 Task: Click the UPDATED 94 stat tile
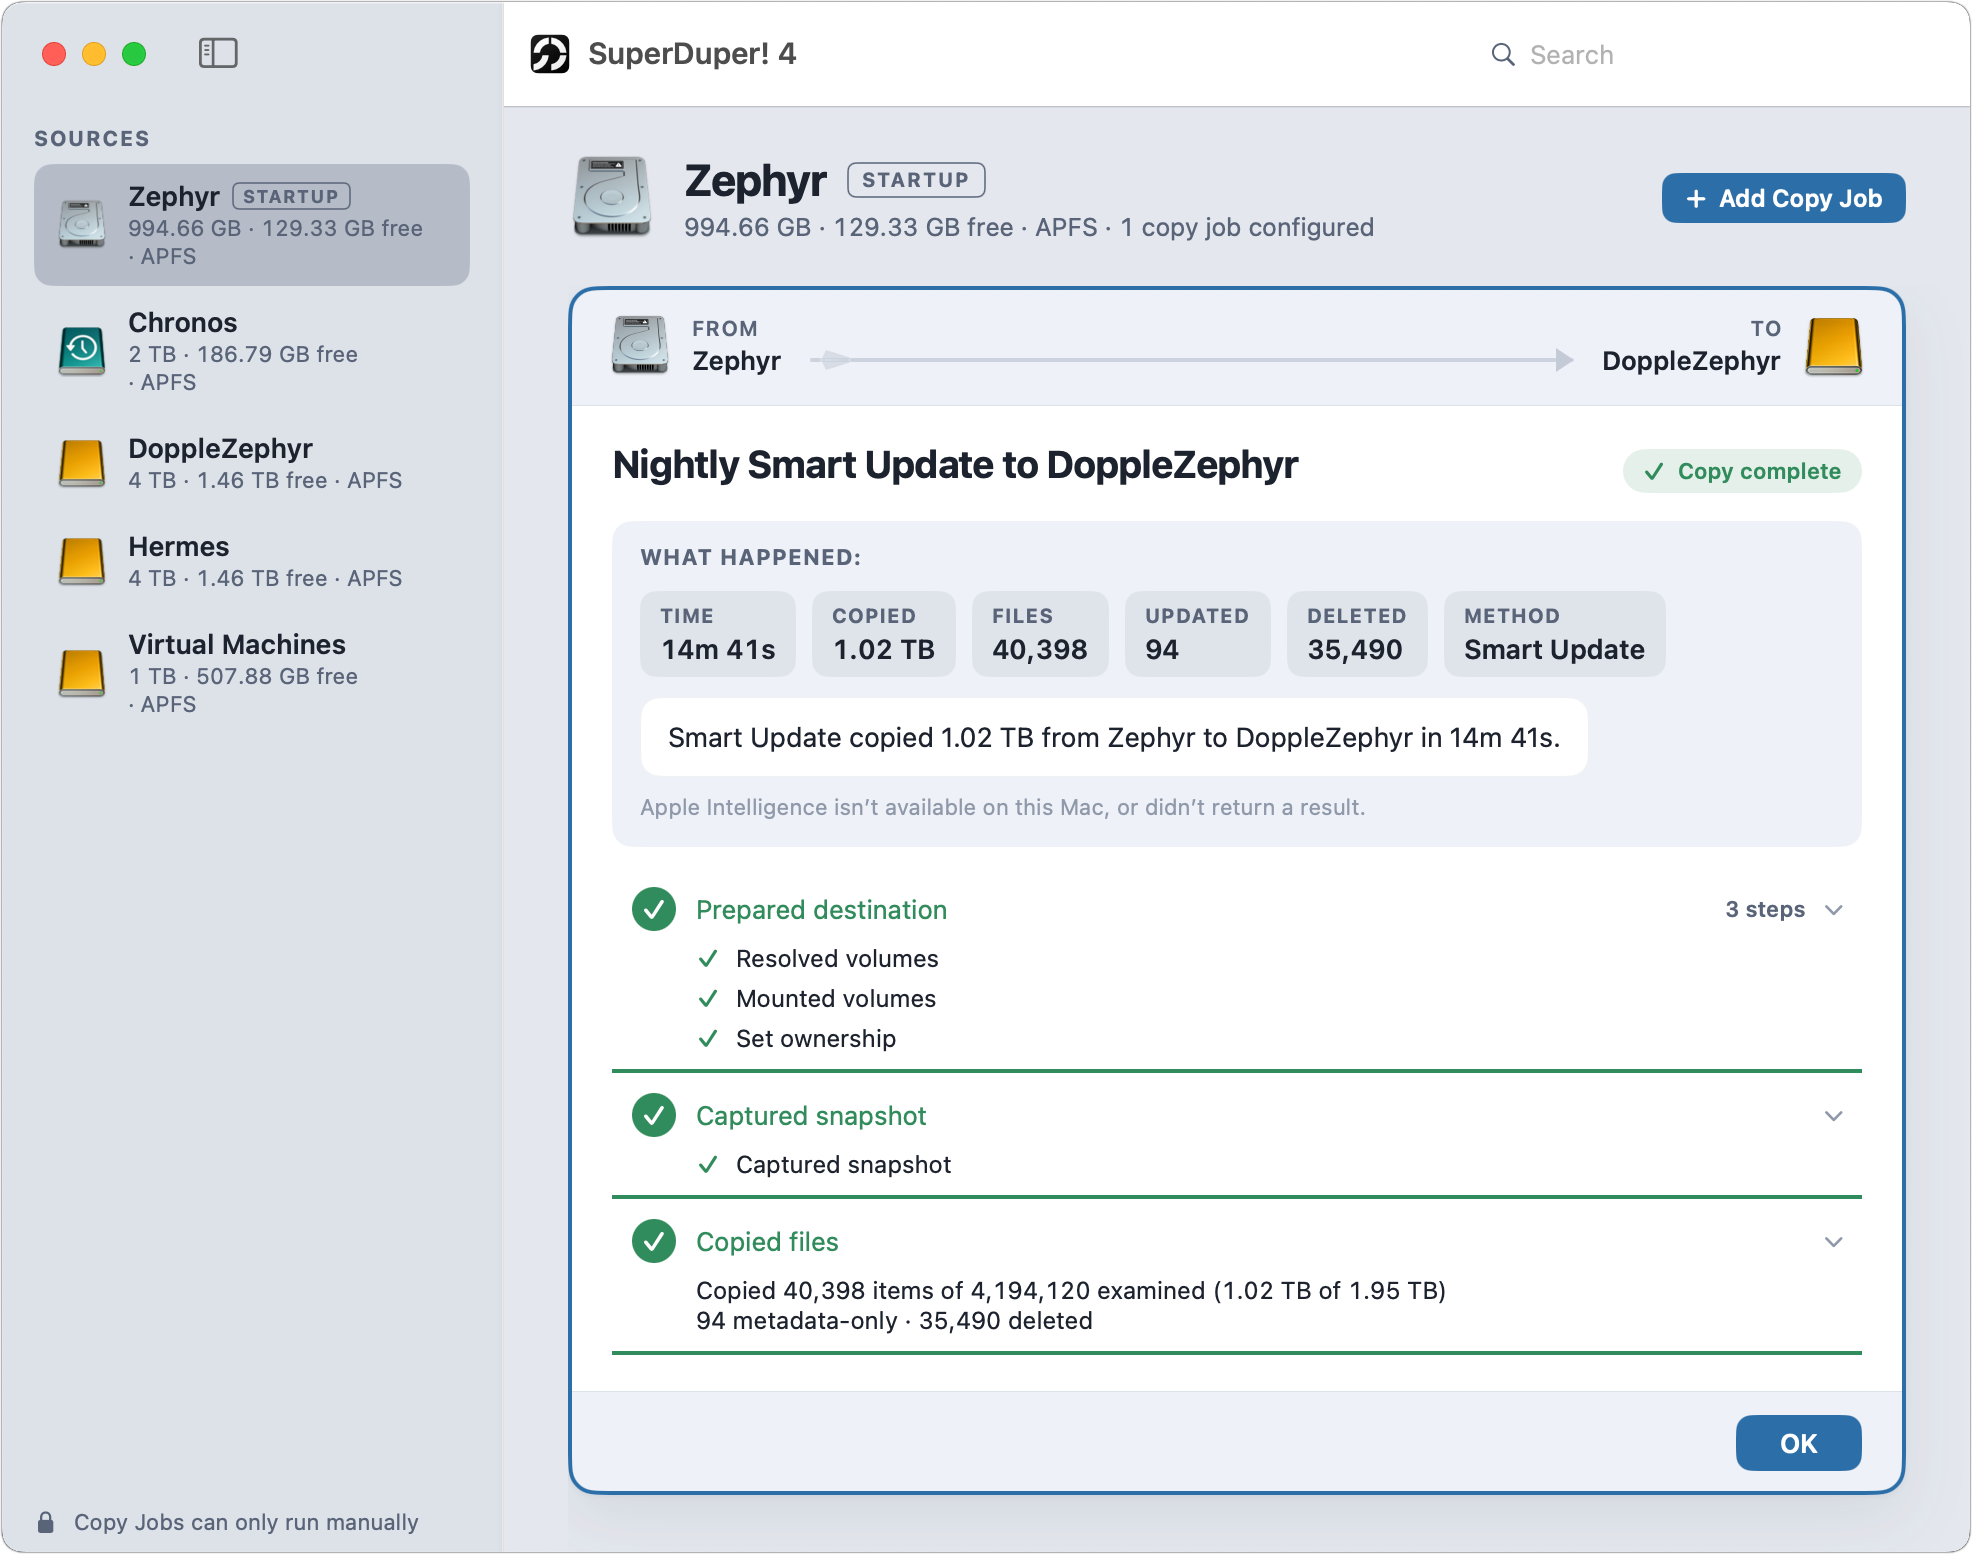(x=1198, y=634)
